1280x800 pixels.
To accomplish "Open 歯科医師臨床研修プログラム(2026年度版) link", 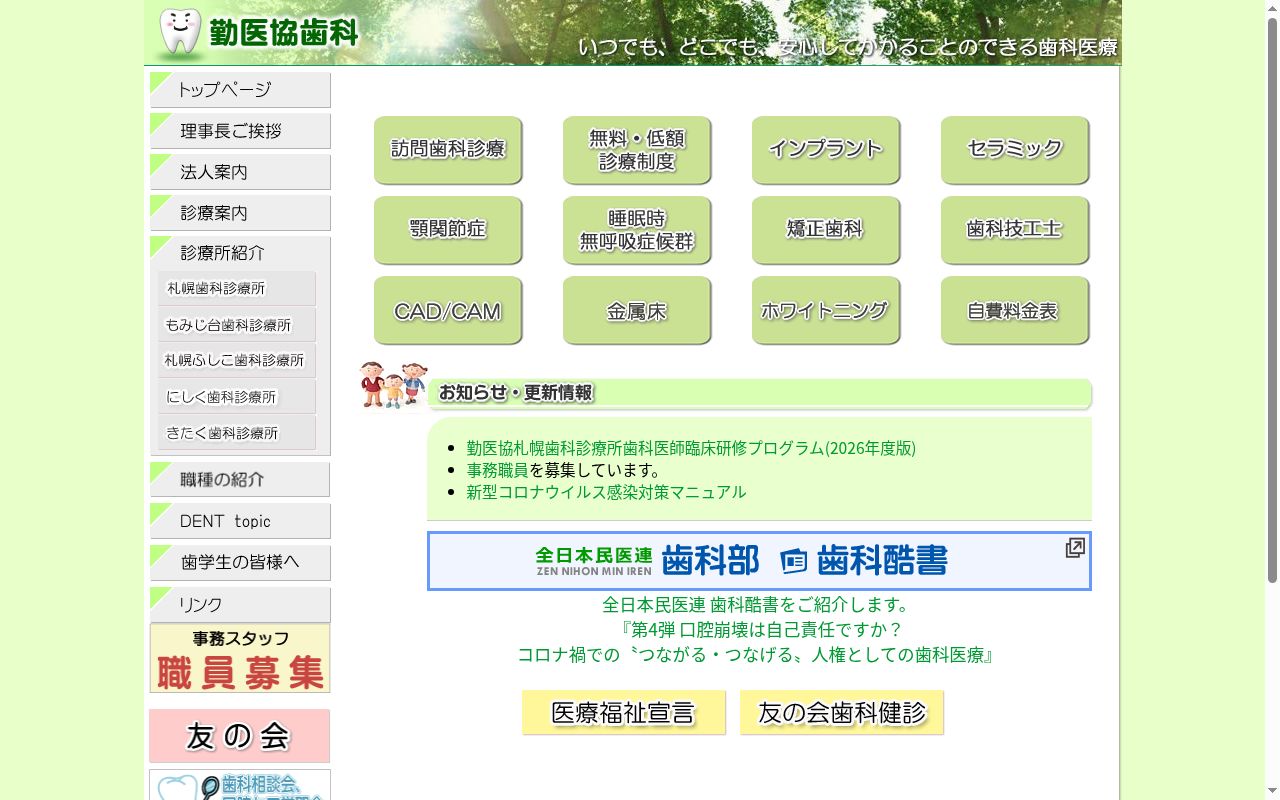I will pyautogui.click(x=691, y=448).
